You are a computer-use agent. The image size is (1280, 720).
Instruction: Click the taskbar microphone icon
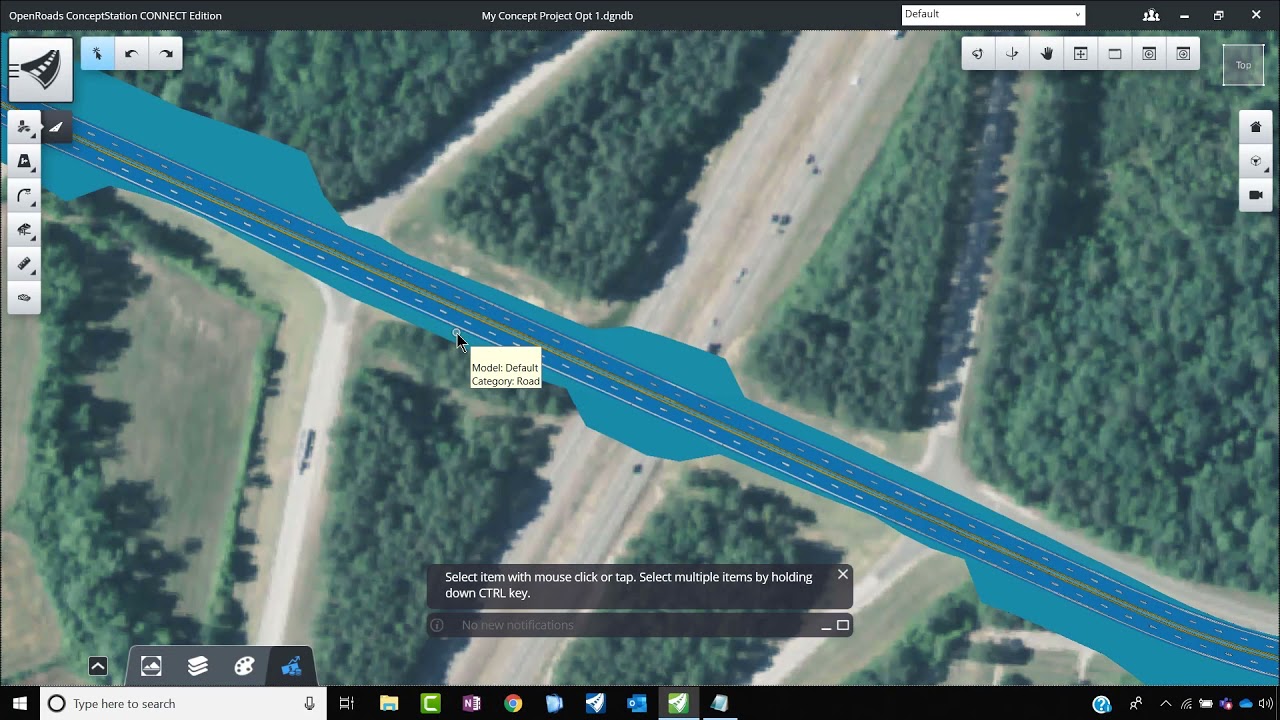[x=310, y=704]
